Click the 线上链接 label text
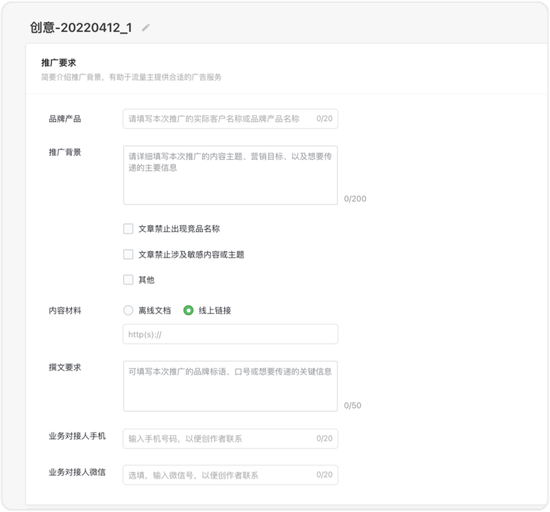Viewport: 550px width, 512px height. click(x=215, y=310)
